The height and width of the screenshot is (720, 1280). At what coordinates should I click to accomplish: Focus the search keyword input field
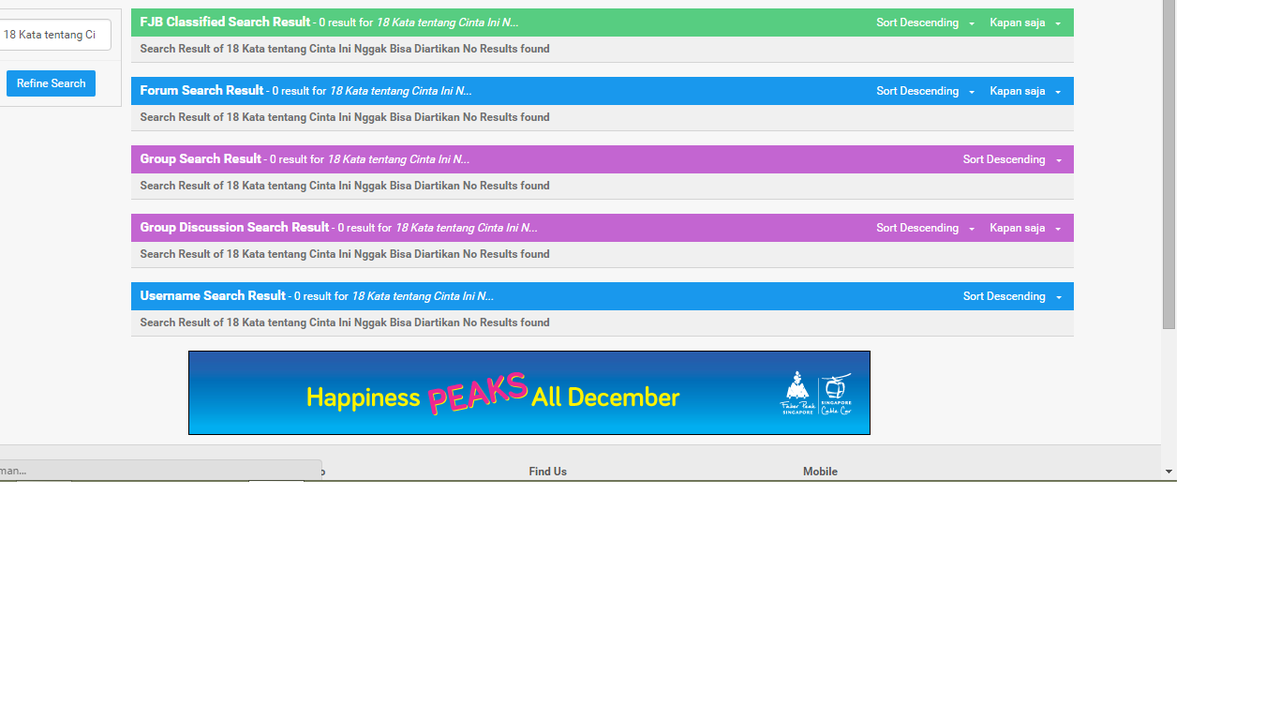[x=54, y=34]
